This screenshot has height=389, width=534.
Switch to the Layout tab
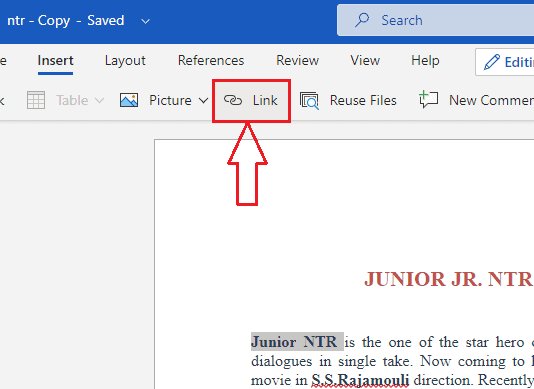[x=125, y=61]
